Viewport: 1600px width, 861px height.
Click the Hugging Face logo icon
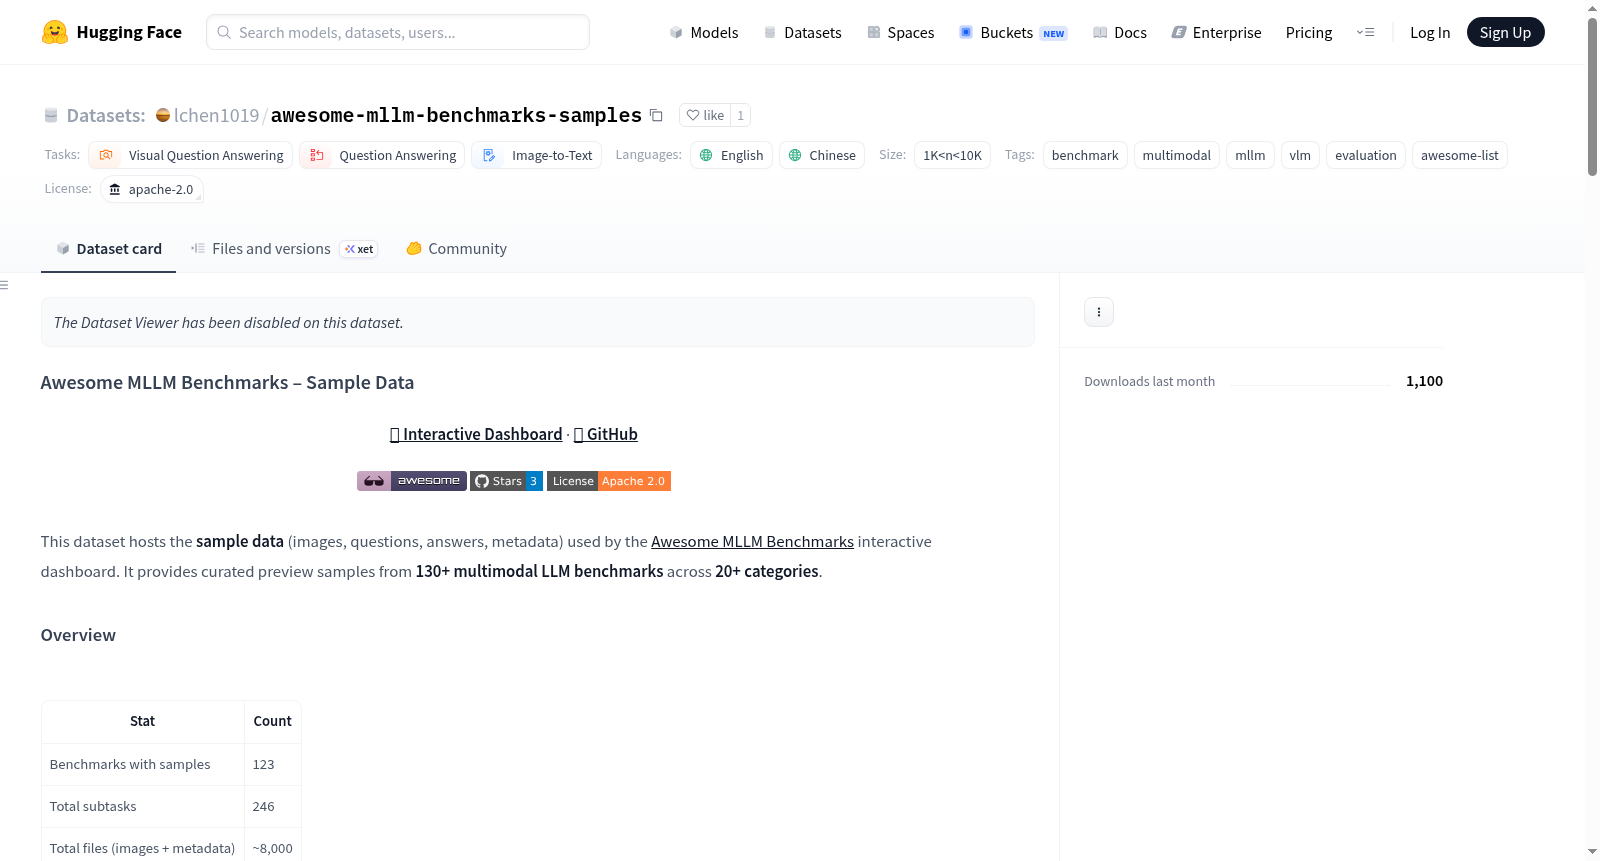[55, 32]
